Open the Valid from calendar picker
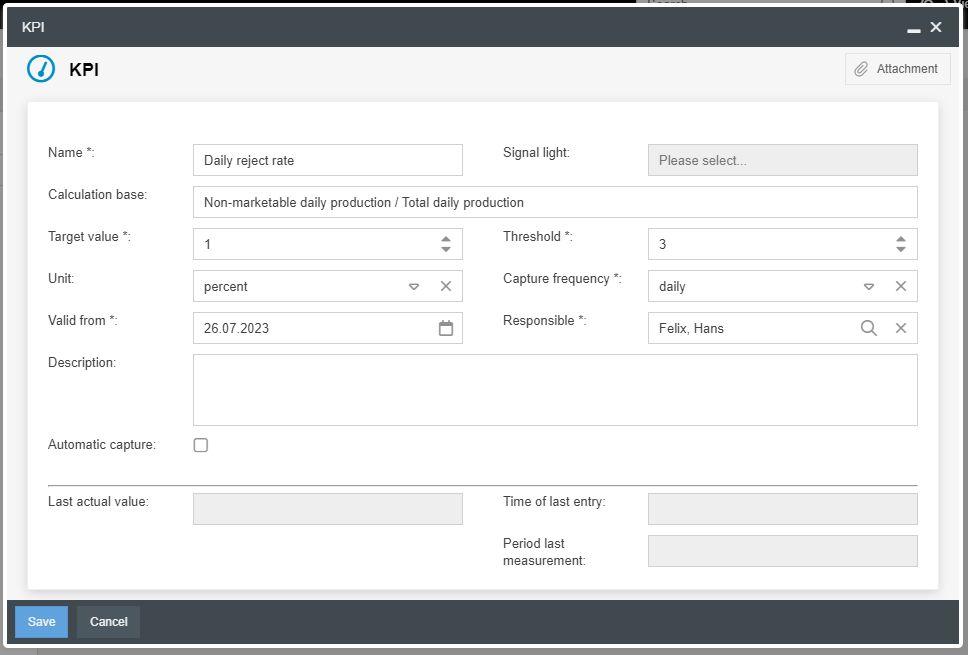The height and width of the screenshot is (655, 968). tap(446, 328)
